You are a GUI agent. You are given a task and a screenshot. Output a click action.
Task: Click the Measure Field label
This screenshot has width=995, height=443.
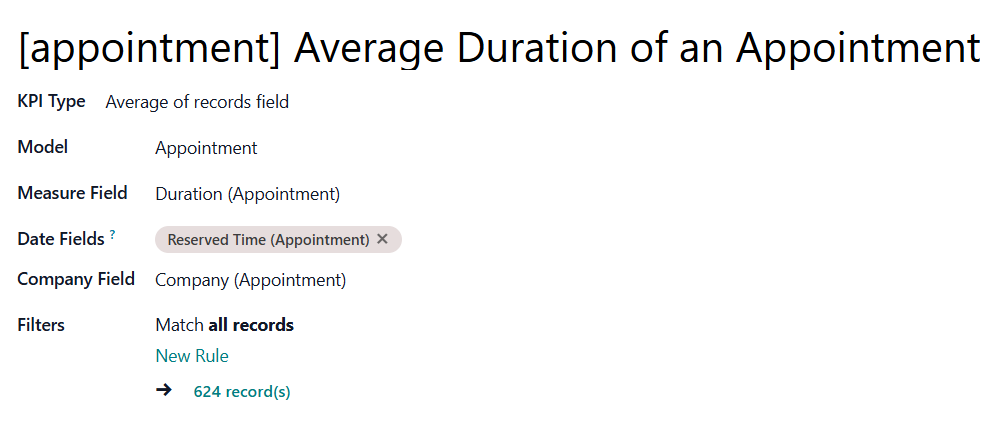coord(72,193)
